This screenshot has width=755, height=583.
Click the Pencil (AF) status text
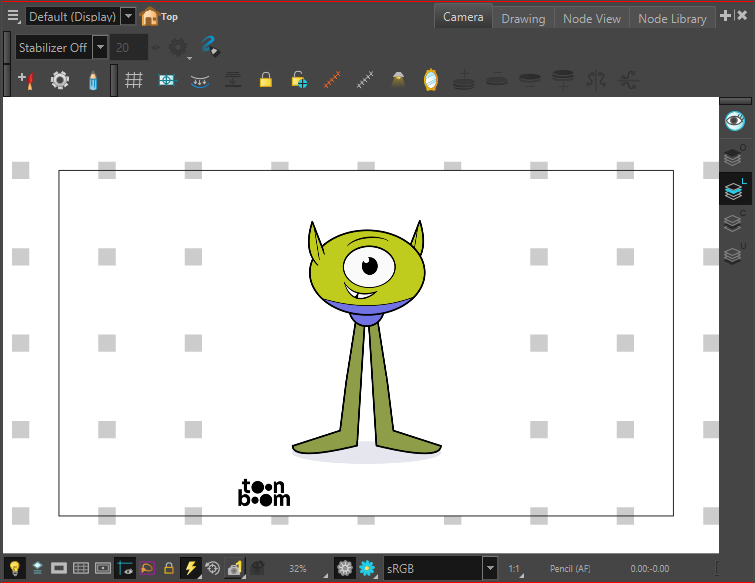coord(570,569)
